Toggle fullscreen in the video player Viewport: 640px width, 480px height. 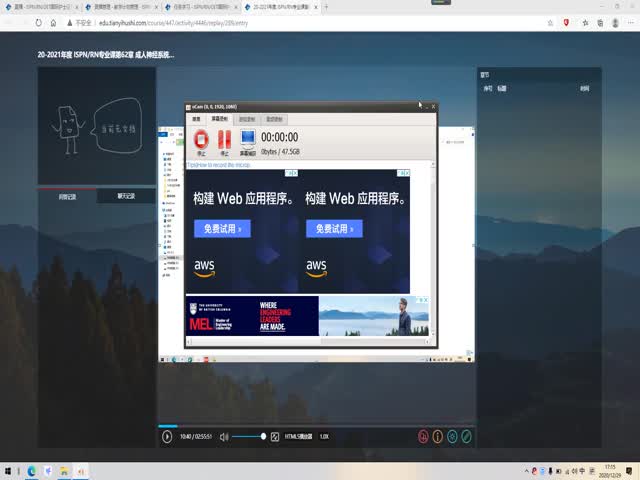click(x=275, y=437)
